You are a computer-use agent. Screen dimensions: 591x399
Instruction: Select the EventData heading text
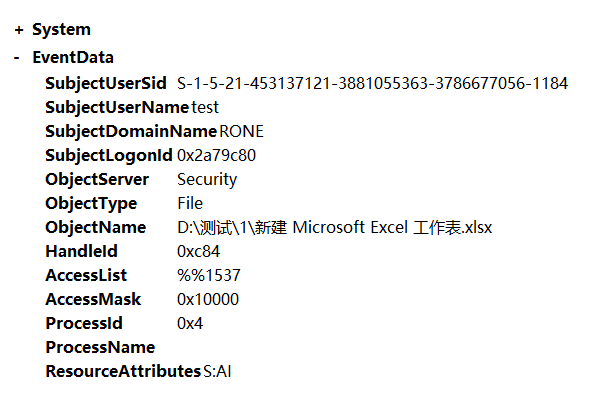73,58
